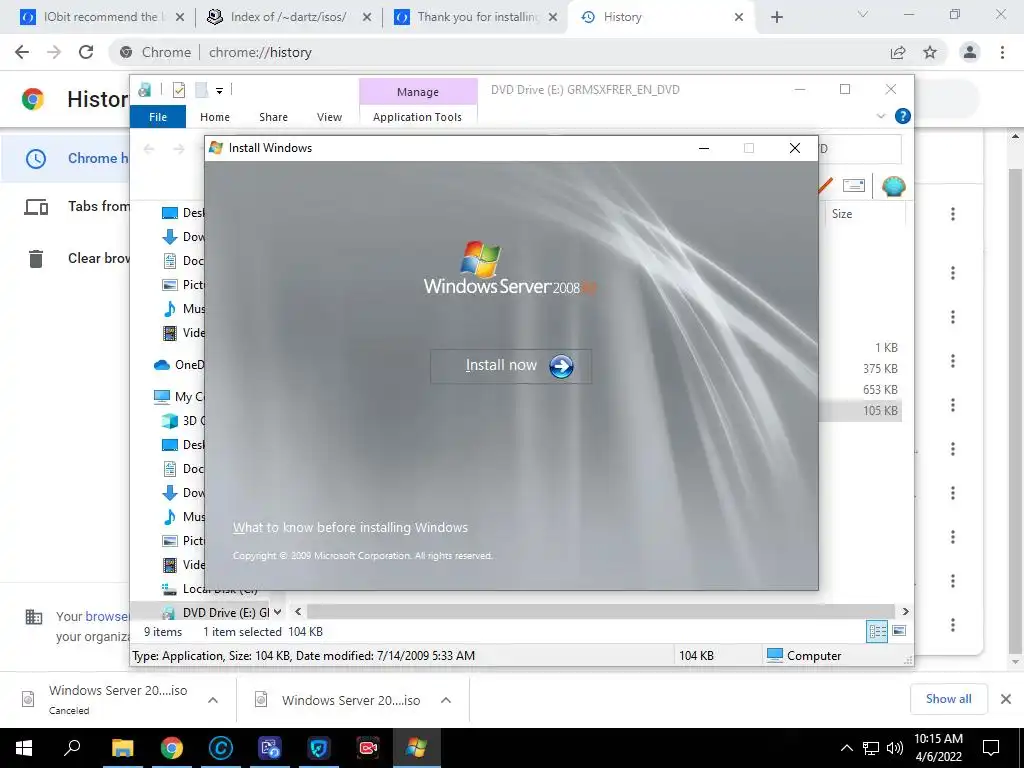The width and height of the screenshot is (1024, 768).
Task: Switch to the Thank you for installing tab
Action: 477,17
